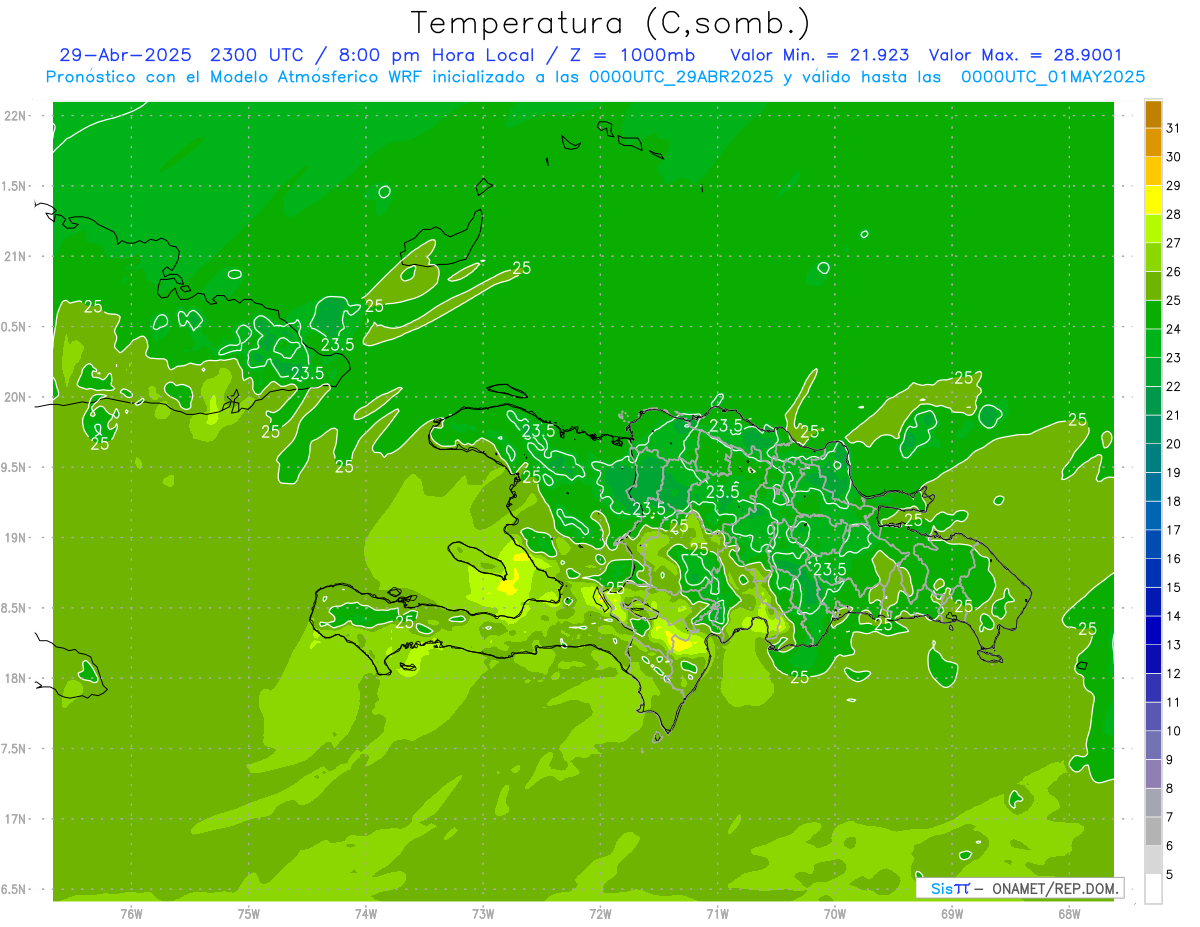Click the '76W' longitude axis label
This screenshot has width=1200, height=927.
(131, 914)
